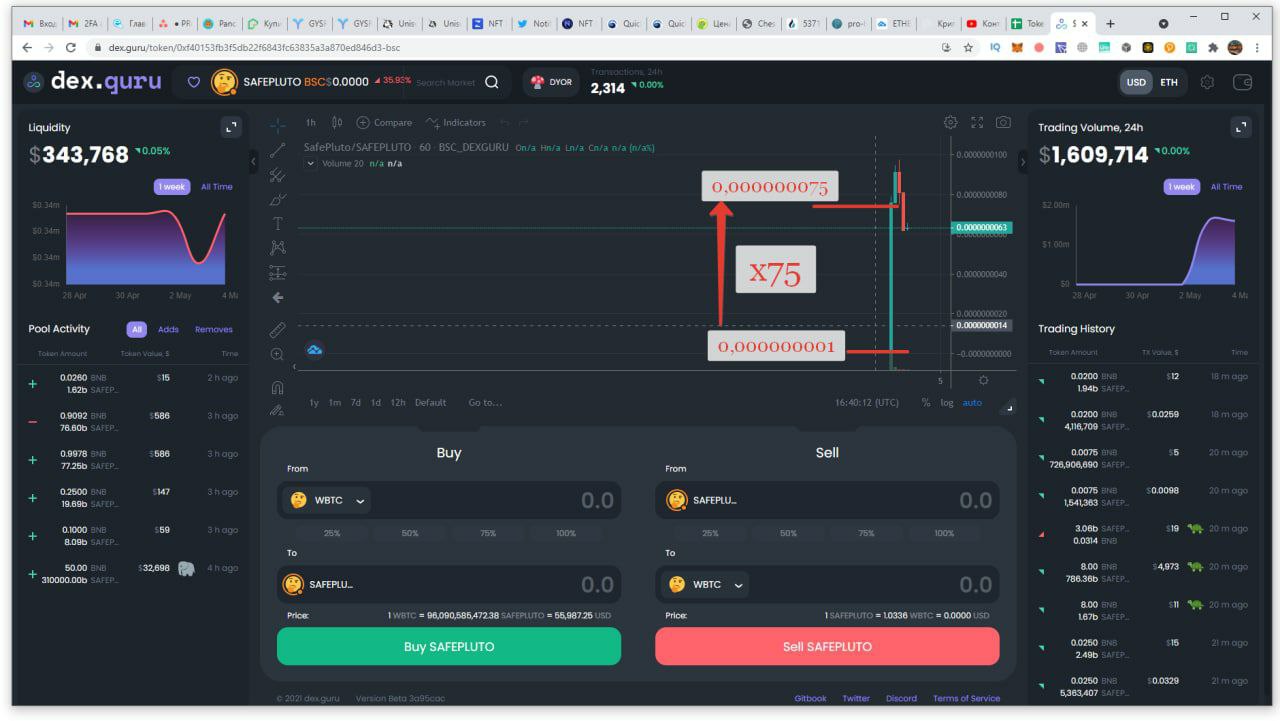Switch currency display to USD

pos(1136,82)
